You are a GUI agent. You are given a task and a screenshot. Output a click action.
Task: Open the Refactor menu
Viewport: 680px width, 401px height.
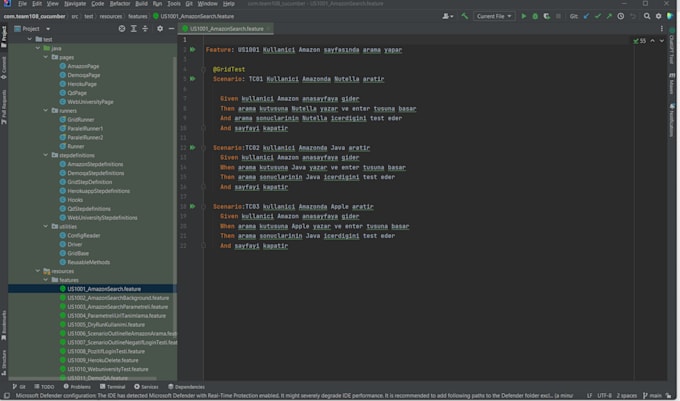pos(120,4)
